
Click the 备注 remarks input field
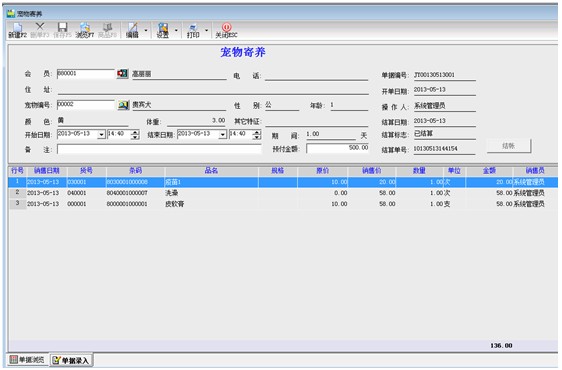(159, 149)
